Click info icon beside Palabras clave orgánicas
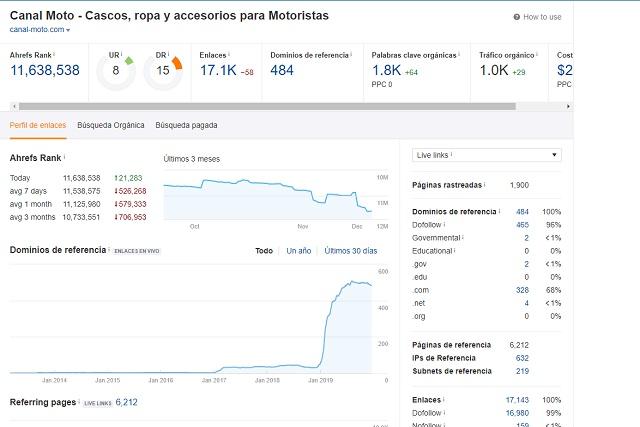Image resolution: width=640 pixels, height=427 pixels. (459, 54)
